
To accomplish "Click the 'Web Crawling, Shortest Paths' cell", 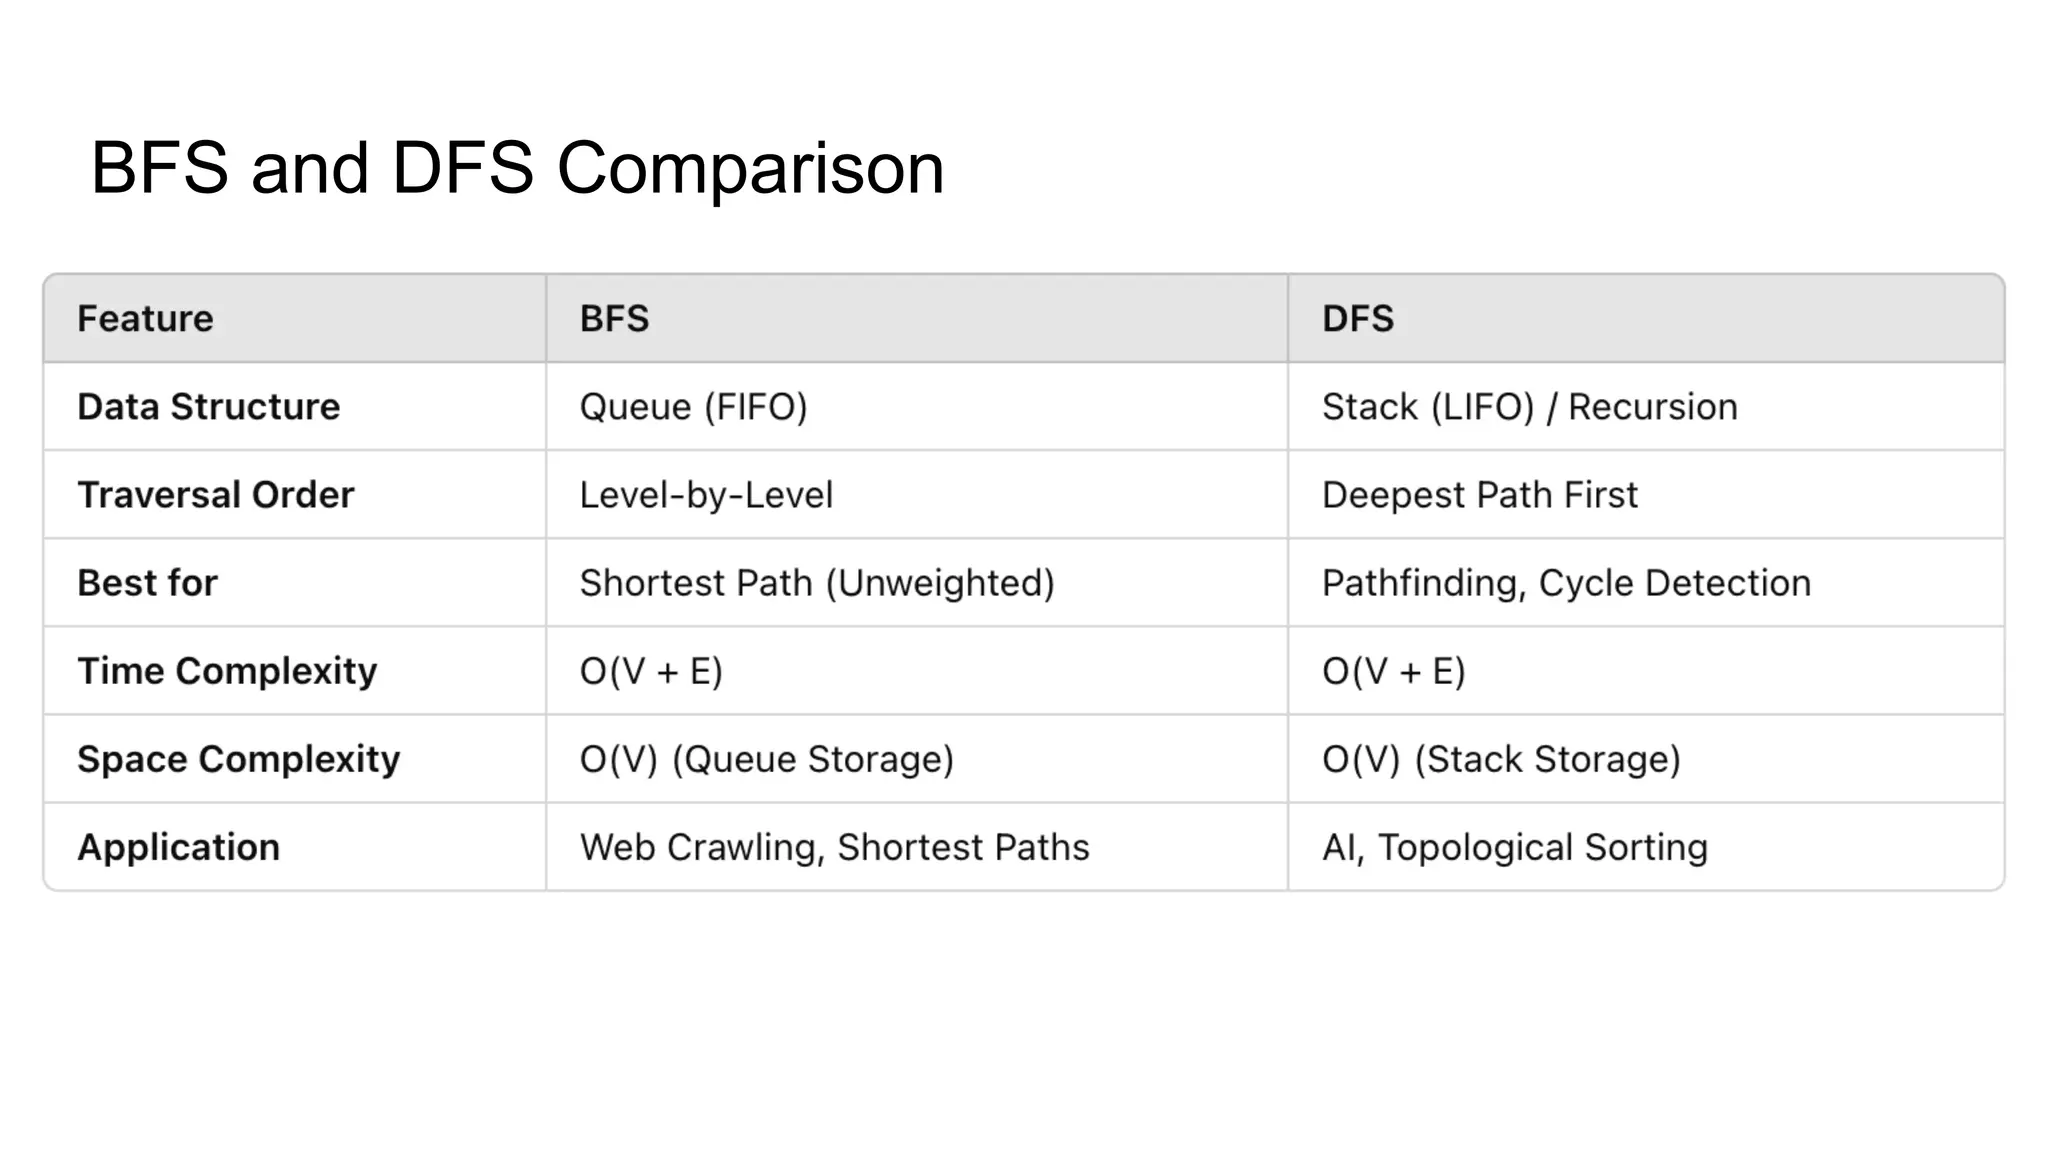I will point(834,847).
